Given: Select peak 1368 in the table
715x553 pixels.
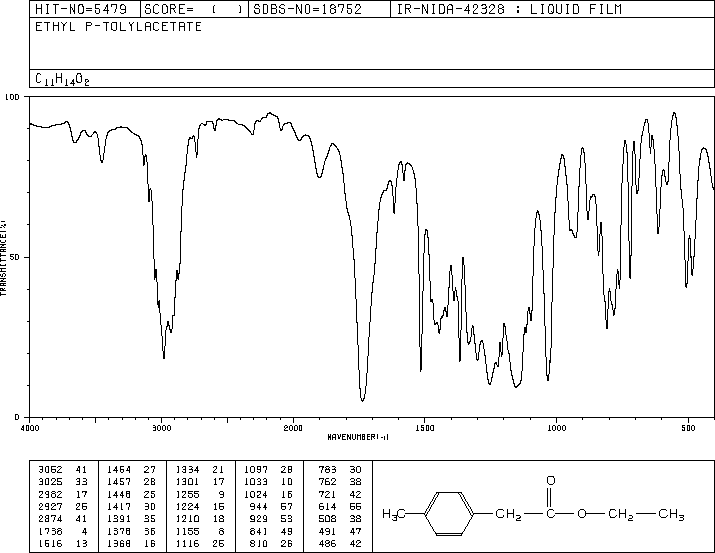Looking at the screenshot, I should pos(119,543).
